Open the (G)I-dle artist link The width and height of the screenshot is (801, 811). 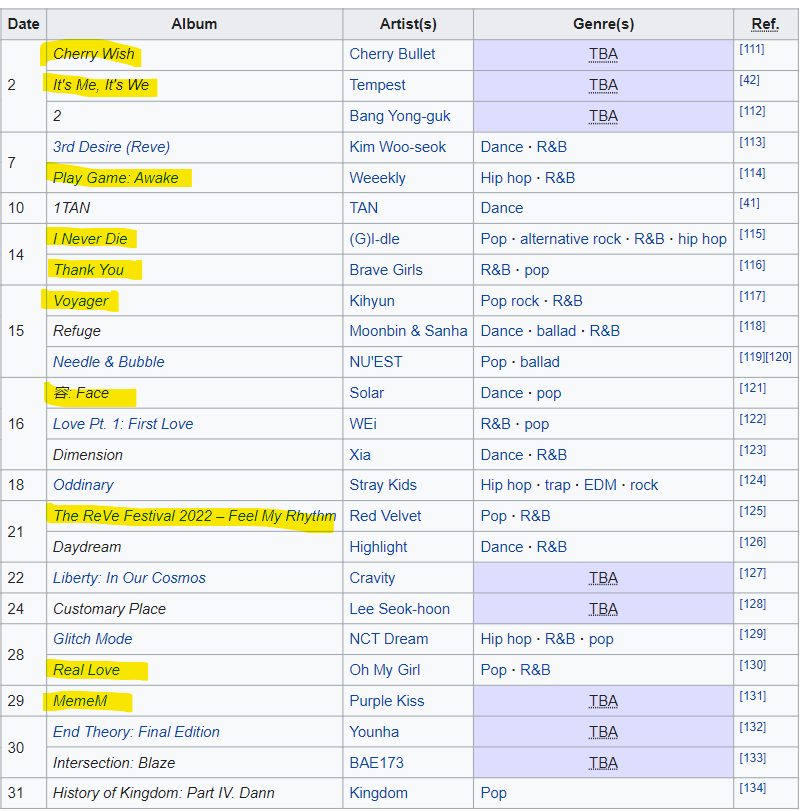pos(374,239)
